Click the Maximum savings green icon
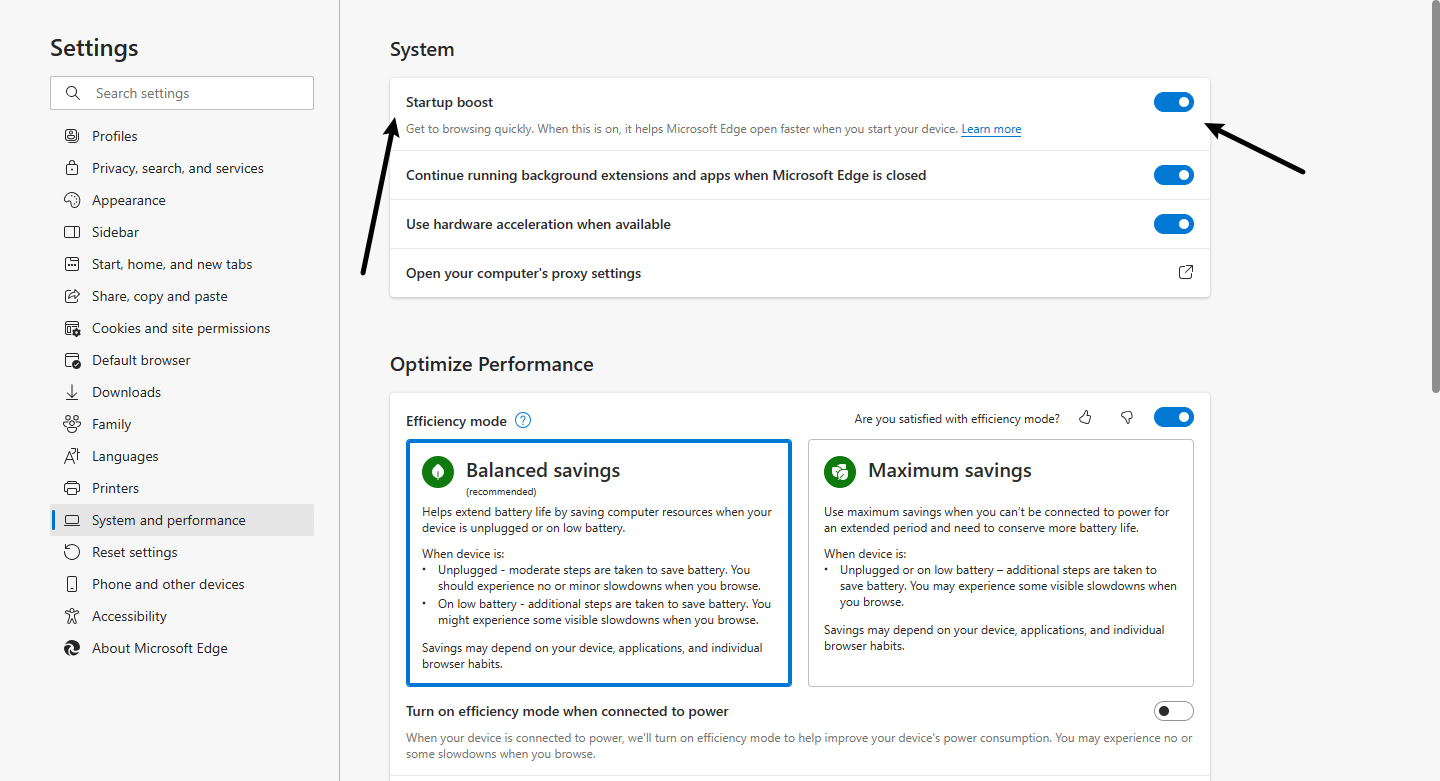Image resolution: width=1440 pixels, height=781 pixels. [840, 471]
